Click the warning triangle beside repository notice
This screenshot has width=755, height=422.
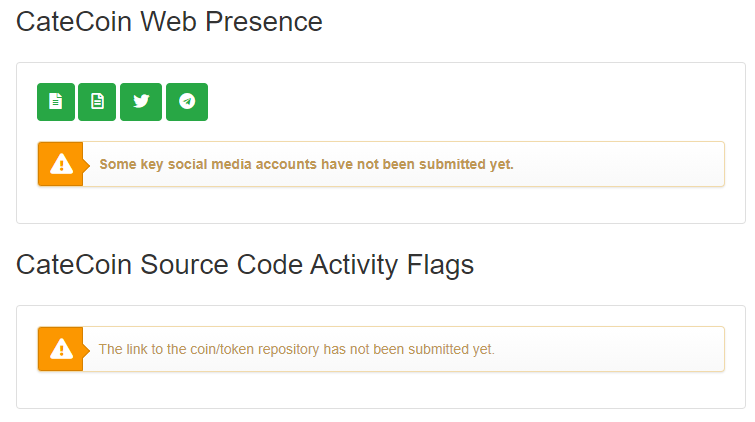click(x=61, y=349)
